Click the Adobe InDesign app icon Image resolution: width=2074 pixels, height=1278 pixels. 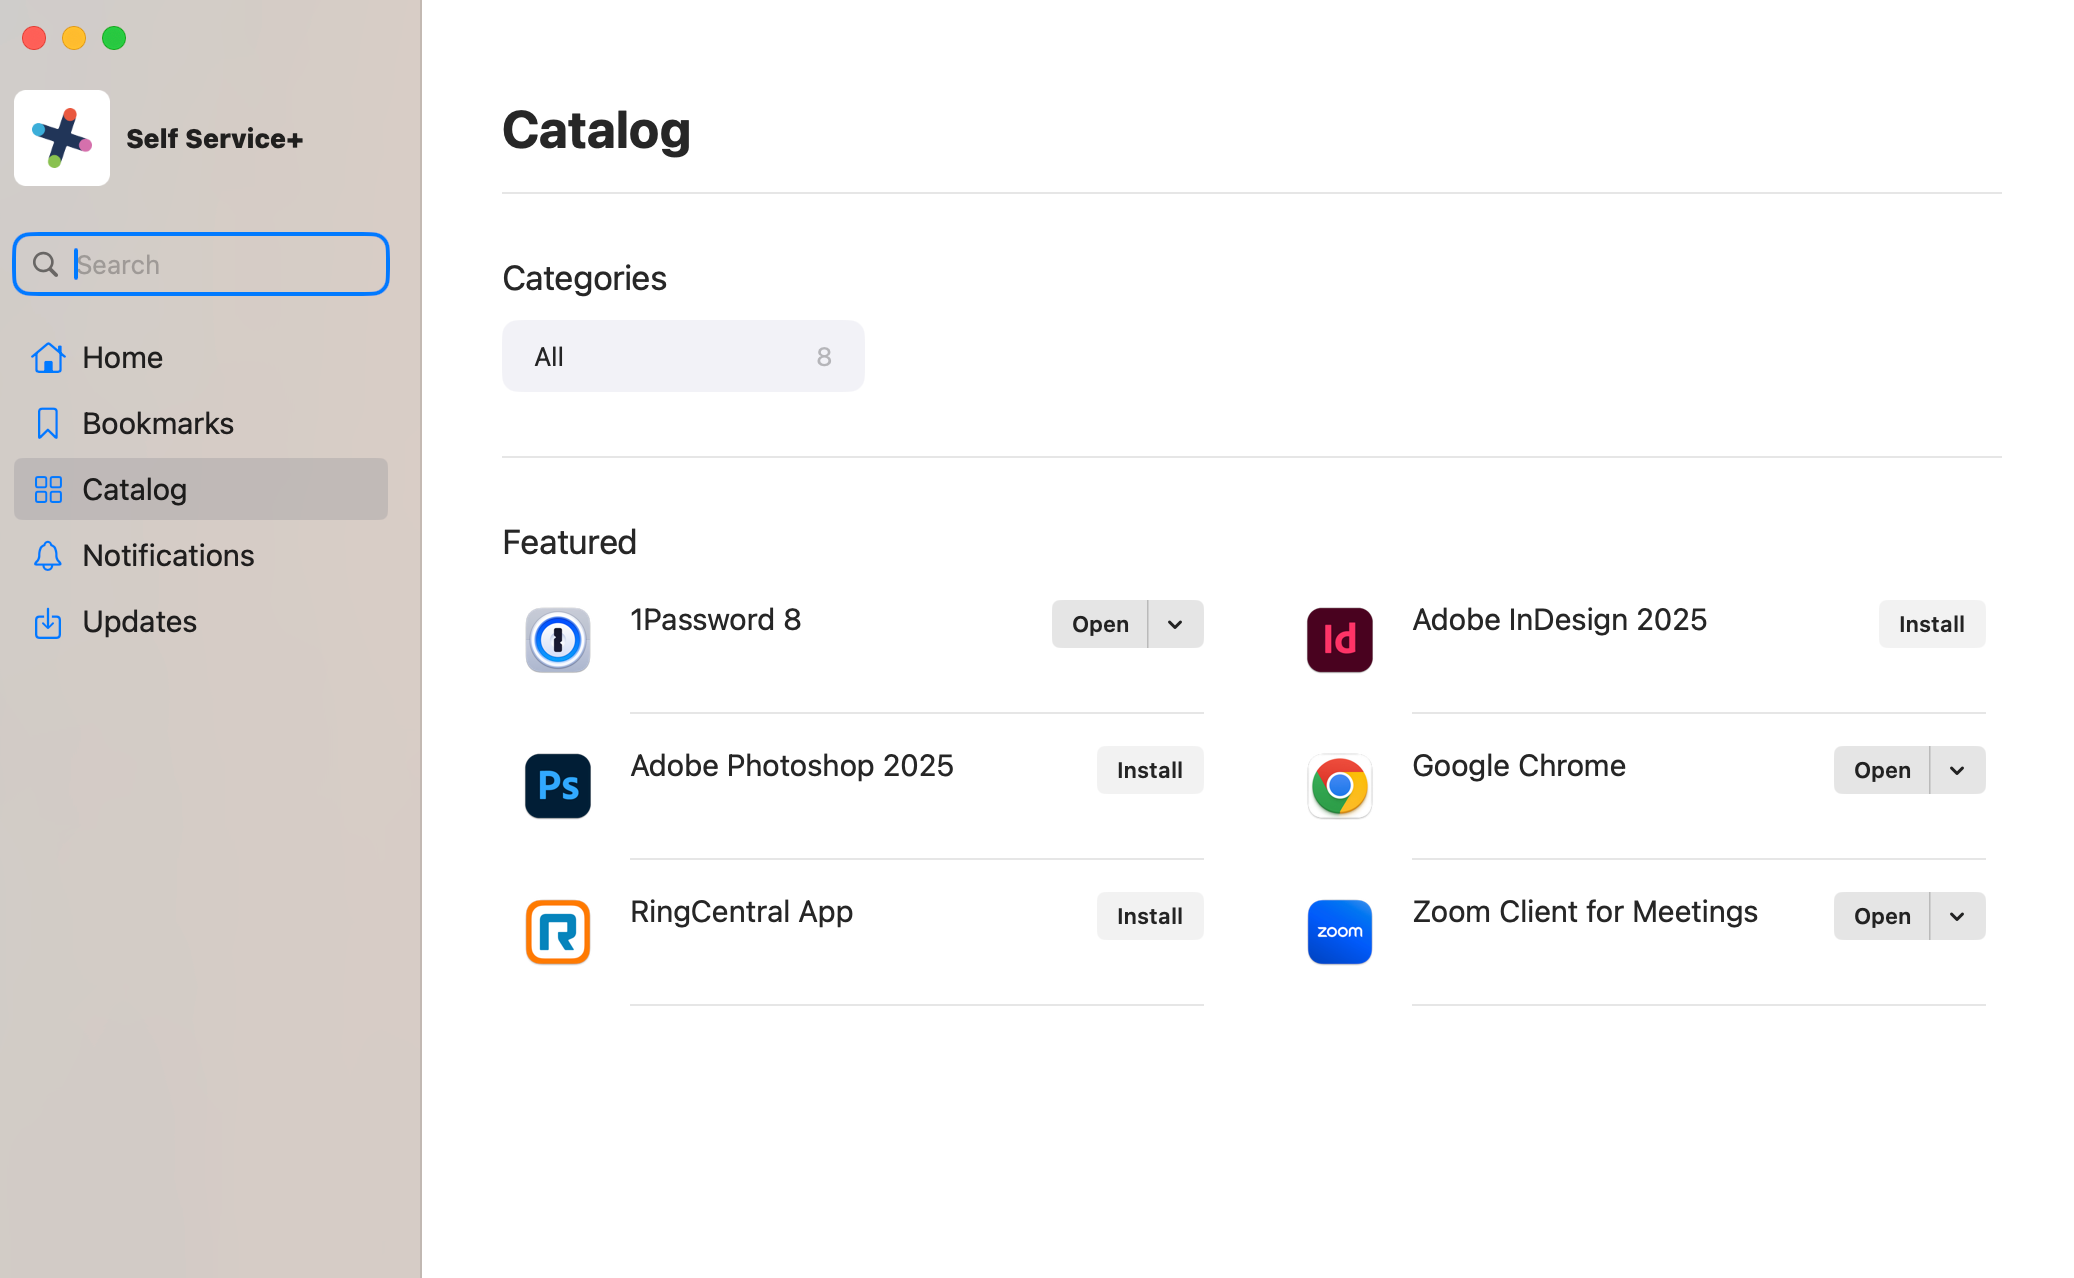[x=1340, y=640]
